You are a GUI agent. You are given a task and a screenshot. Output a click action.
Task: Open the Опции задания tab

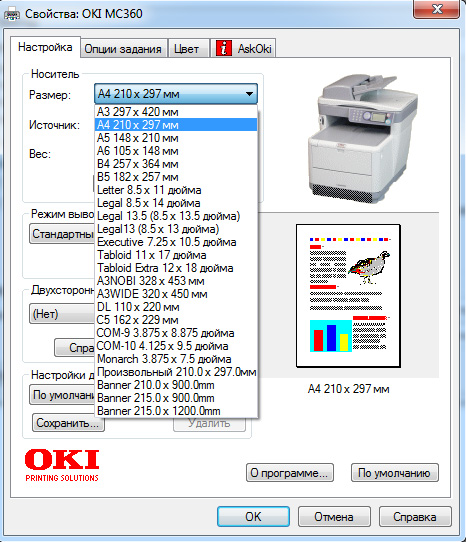point(123,49)
